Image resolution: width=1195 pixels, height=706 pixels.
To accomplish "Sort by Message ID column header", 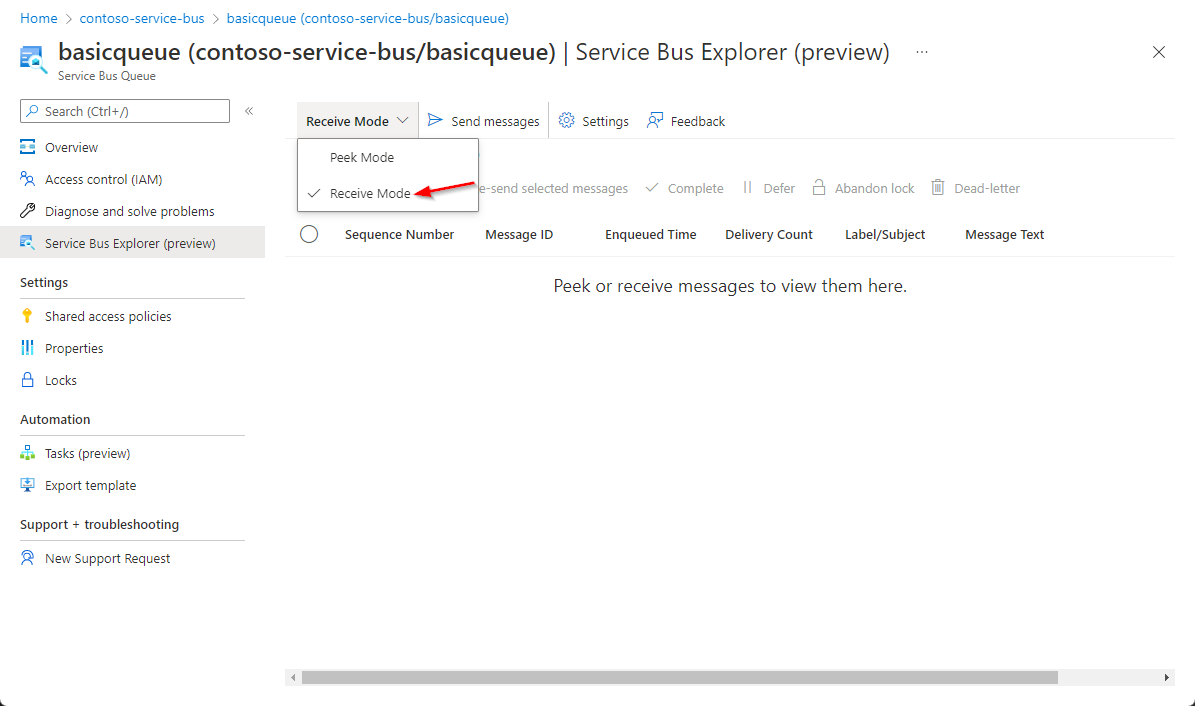I will [x=519, y=235].
